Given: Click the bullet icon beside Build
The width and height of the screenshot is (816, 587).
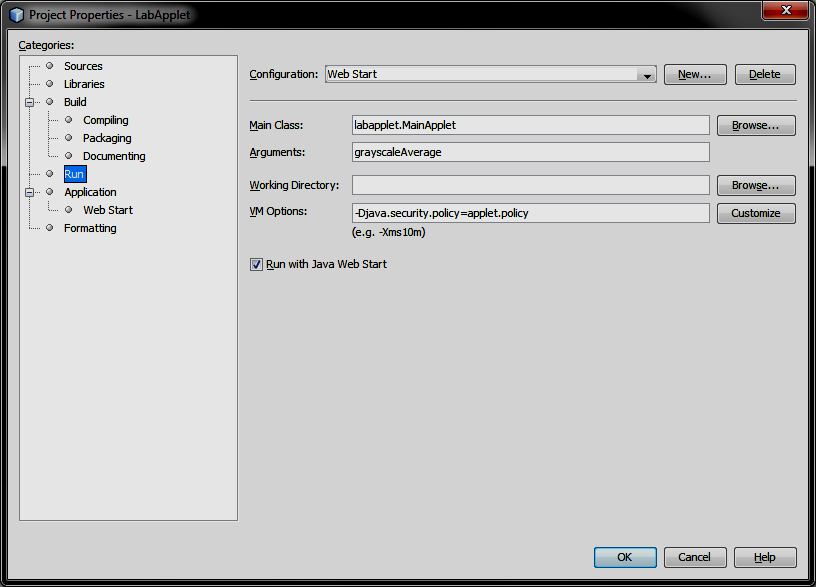Looking at the screenshot, I should [49, 101].
